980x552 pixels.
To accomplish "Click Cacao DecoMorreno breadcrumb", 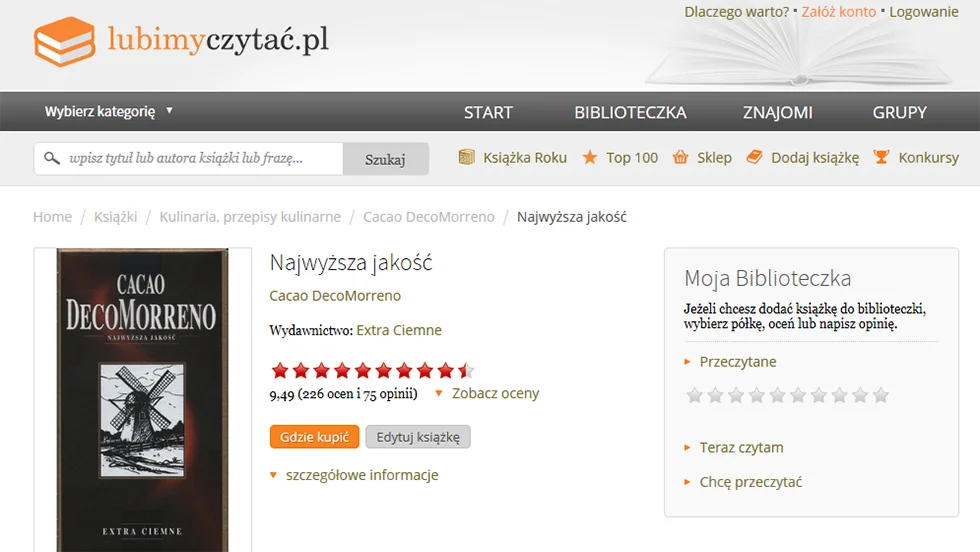I will [429, 217].
